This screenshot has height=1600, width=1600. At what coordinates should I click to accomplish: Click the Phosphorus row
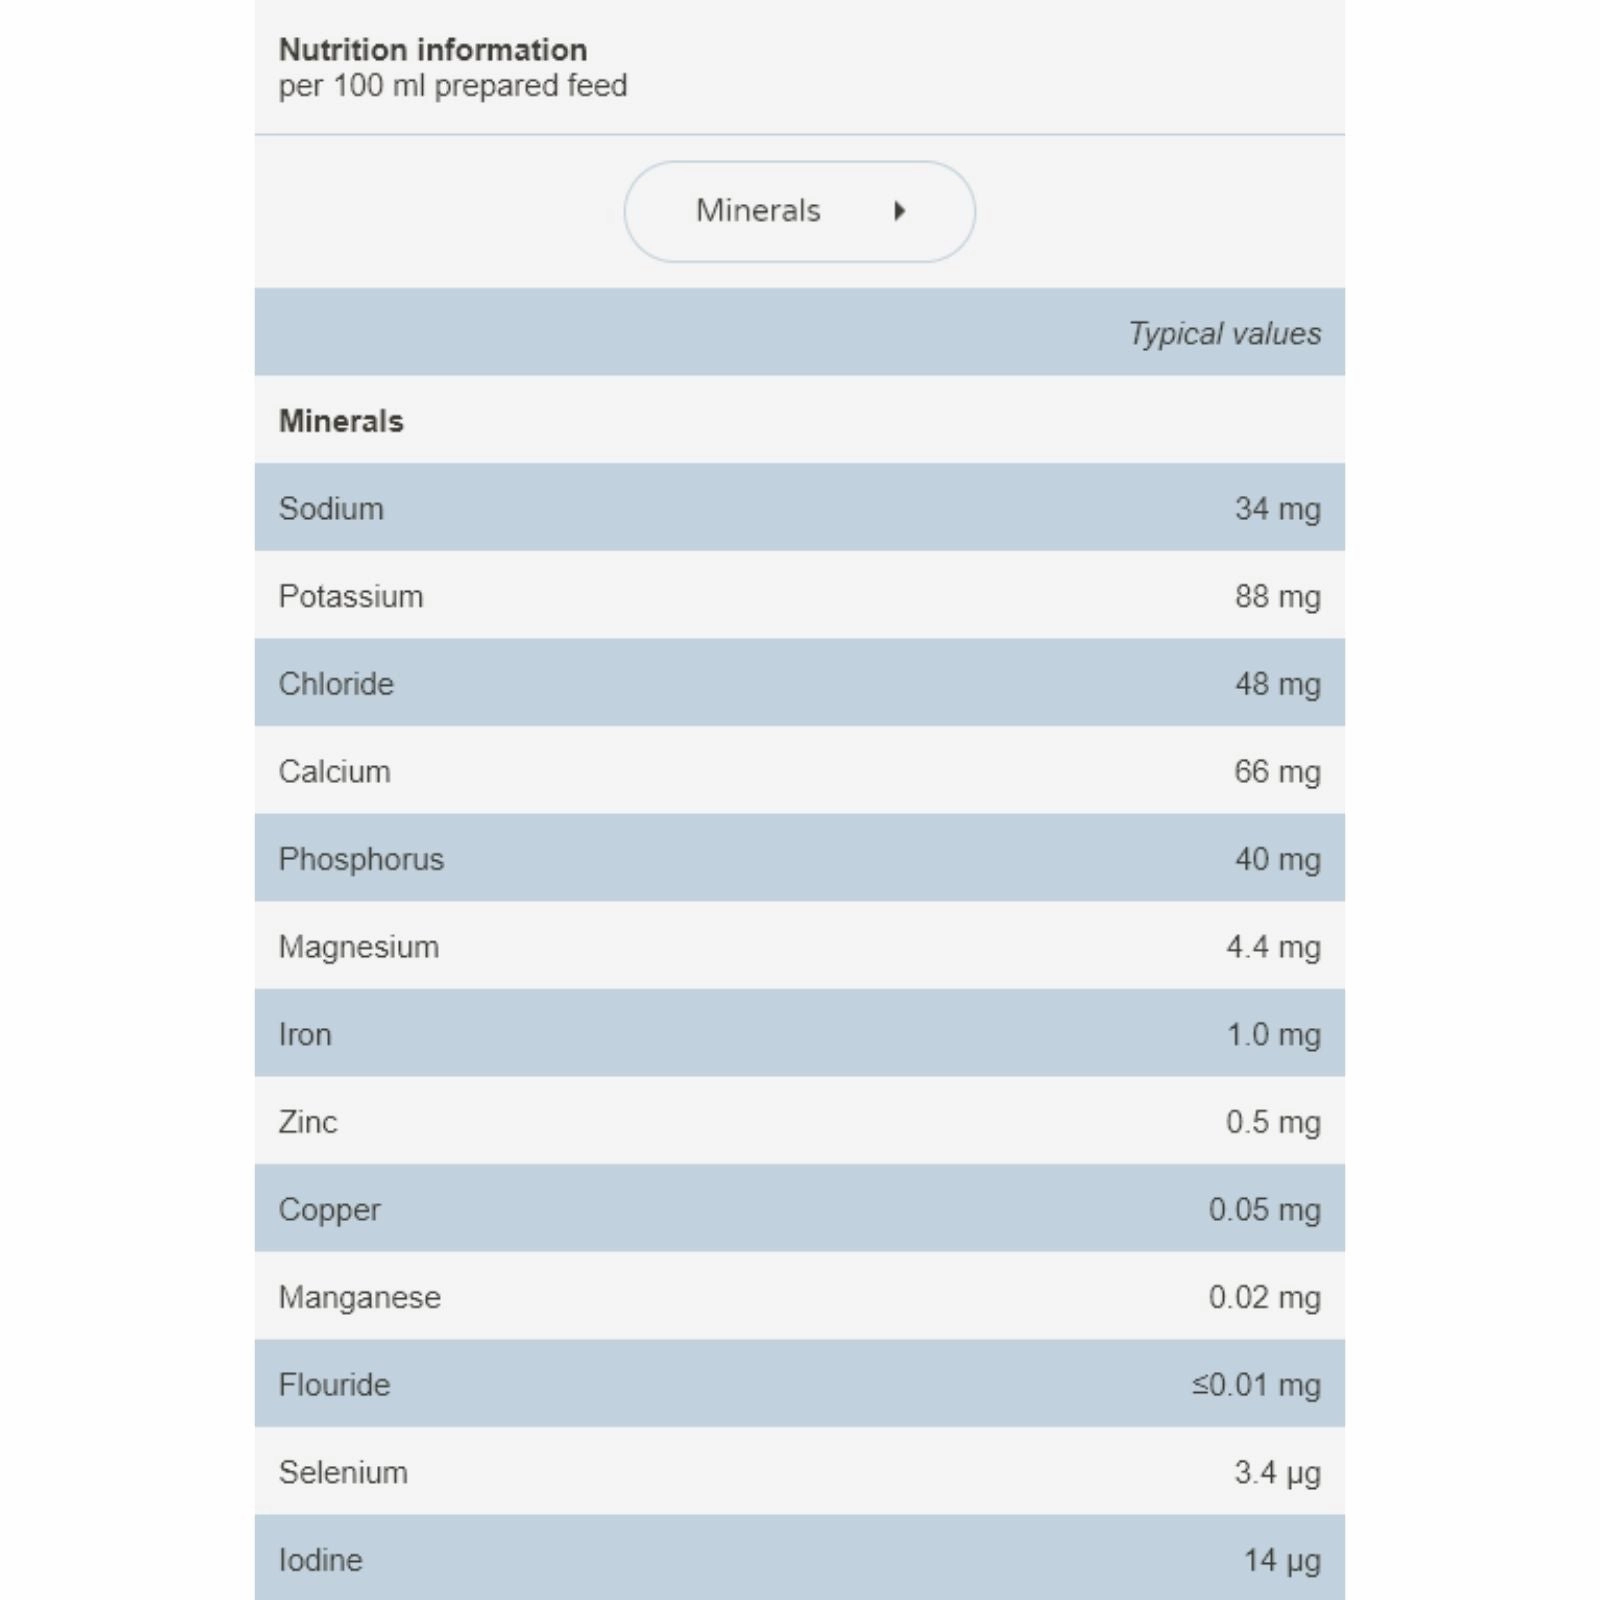click(x=799, y=858)
